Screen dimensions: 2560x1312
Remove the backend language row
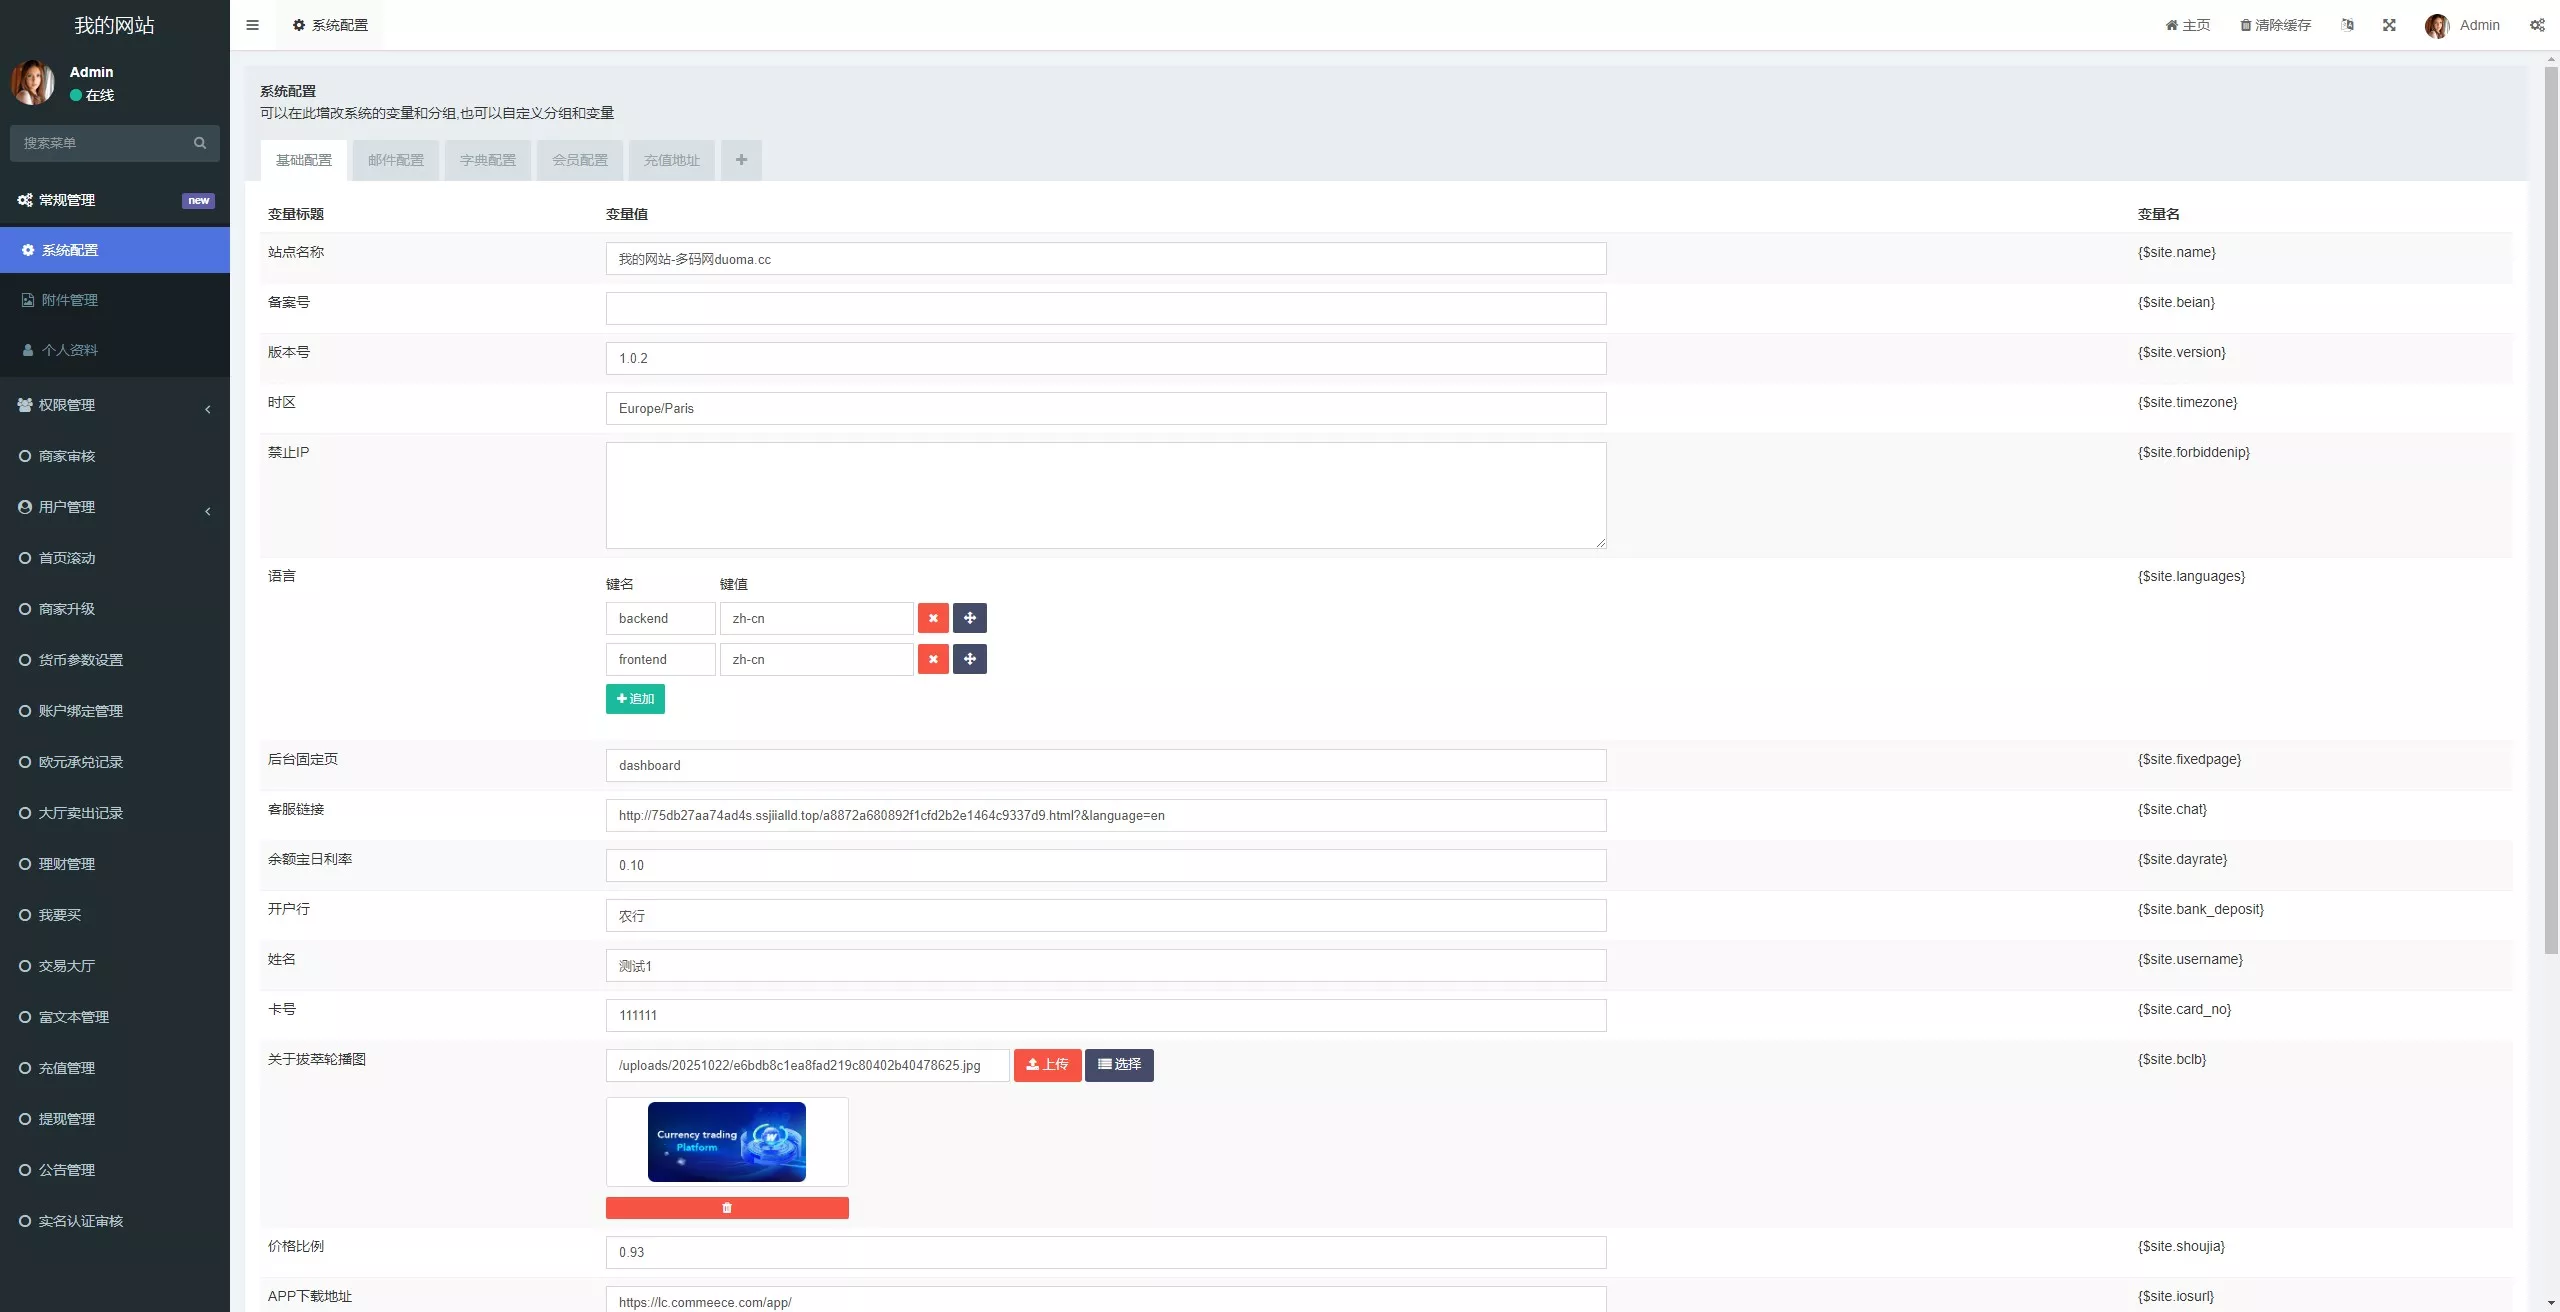(x=933, y=618)
